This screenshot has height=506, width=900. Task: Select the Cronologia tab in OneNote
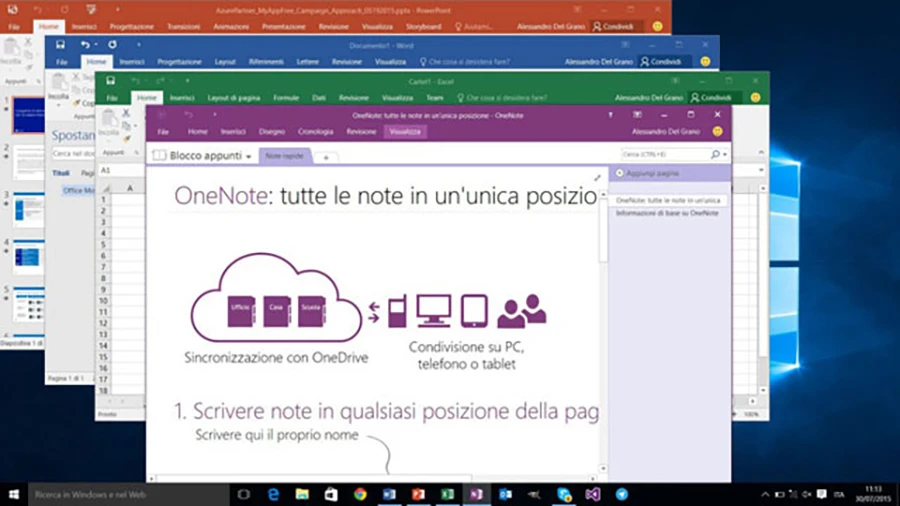pyautogui.click(x=315, y=132)
